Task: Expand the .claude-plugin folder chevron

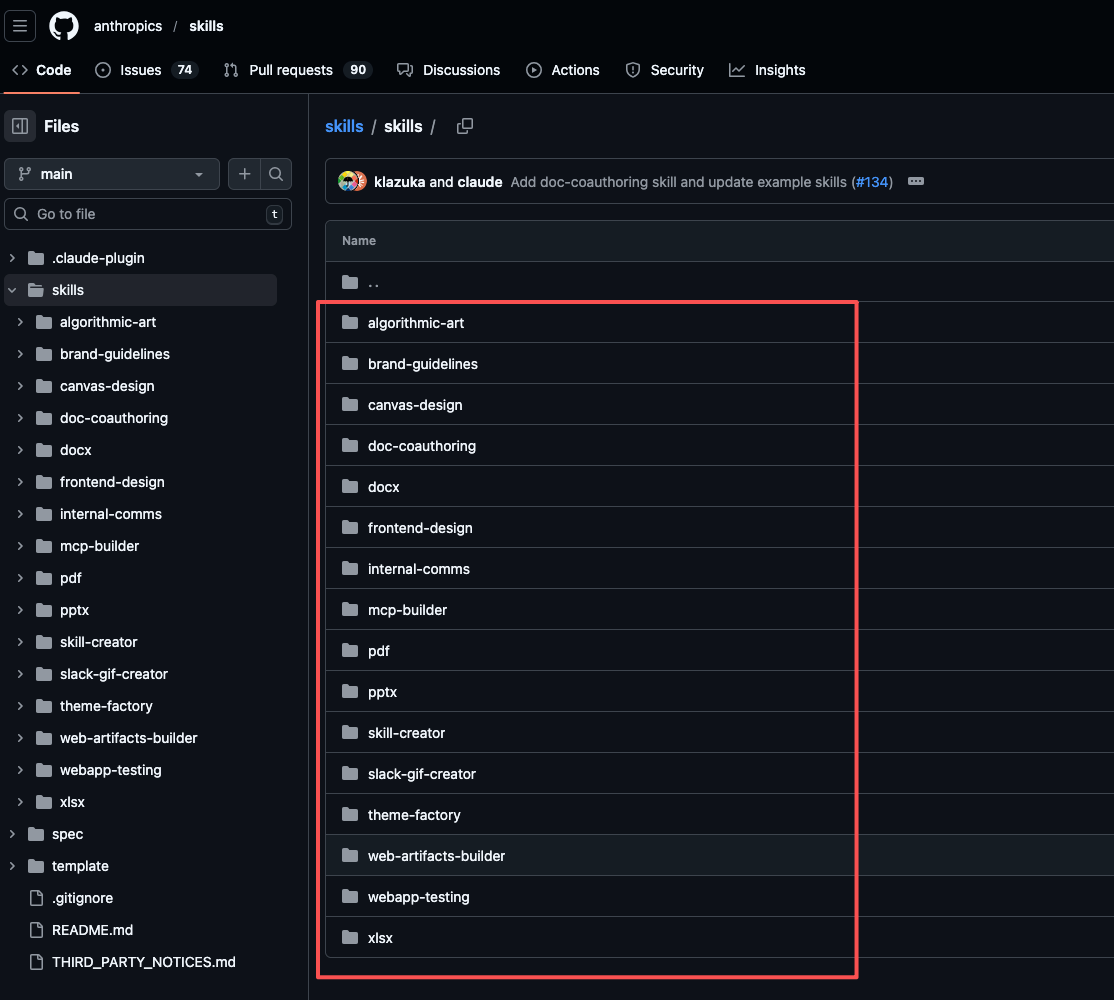Action: 12,258
